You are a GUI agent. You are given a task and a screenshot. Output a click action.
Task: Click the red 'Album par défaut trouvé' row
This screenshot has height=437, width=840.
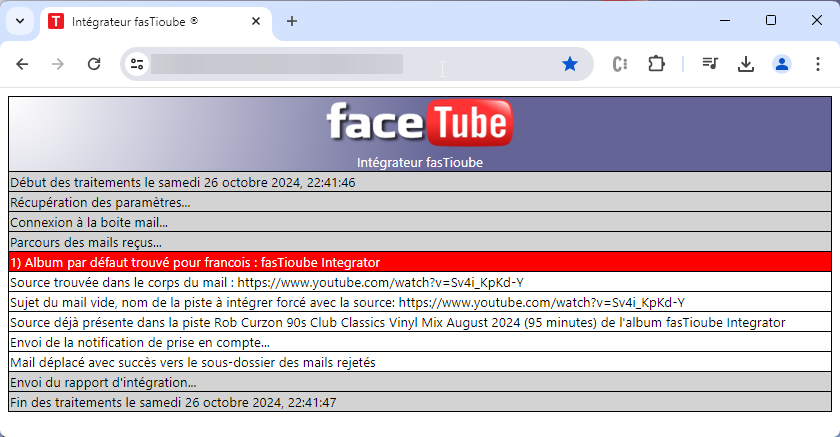point(419,262)
